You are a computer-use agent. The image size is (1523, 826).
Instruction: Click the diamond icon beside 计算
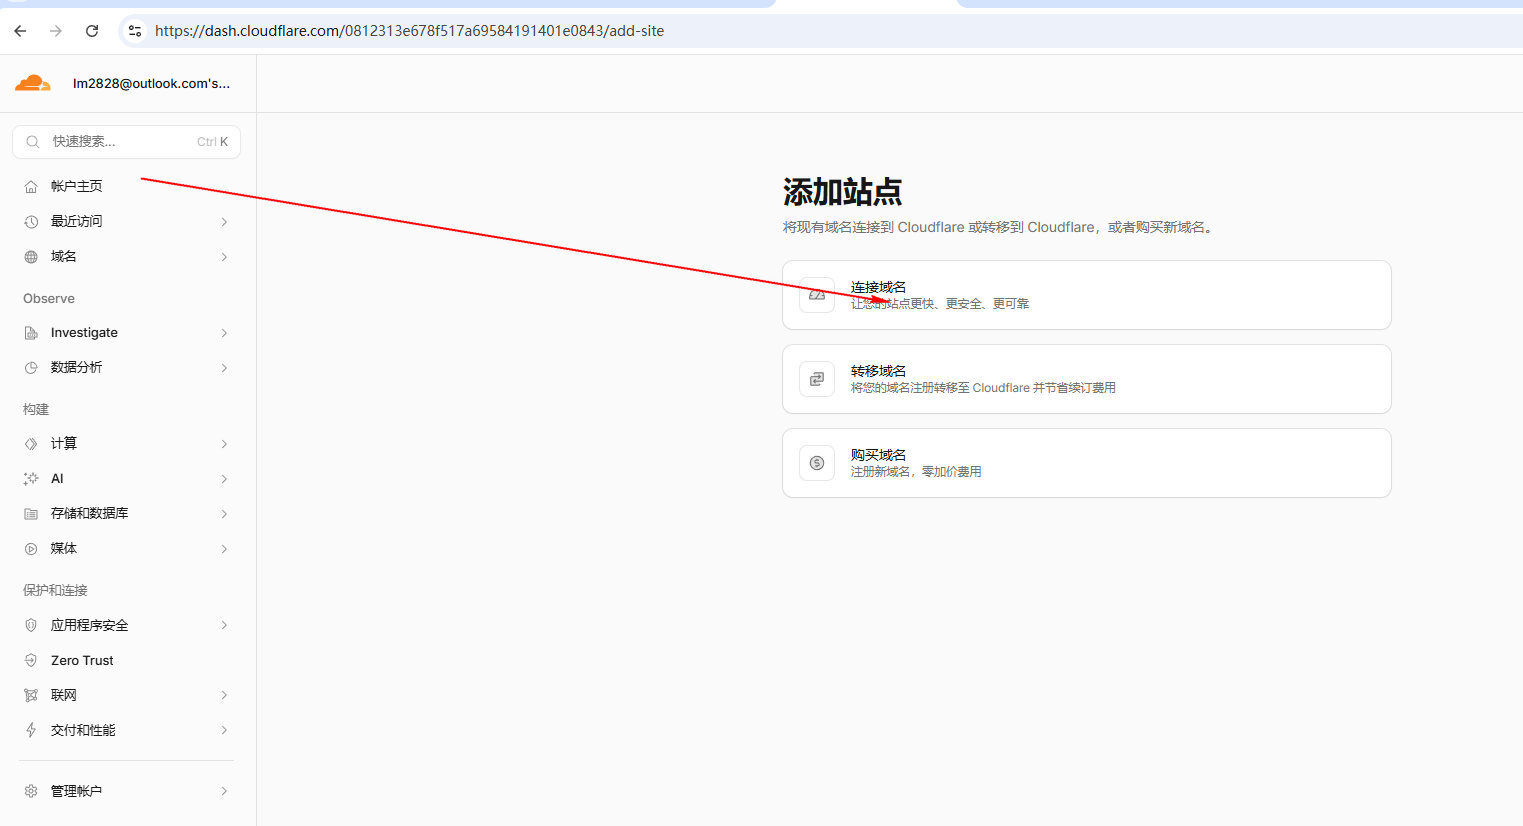coord(31,444)
